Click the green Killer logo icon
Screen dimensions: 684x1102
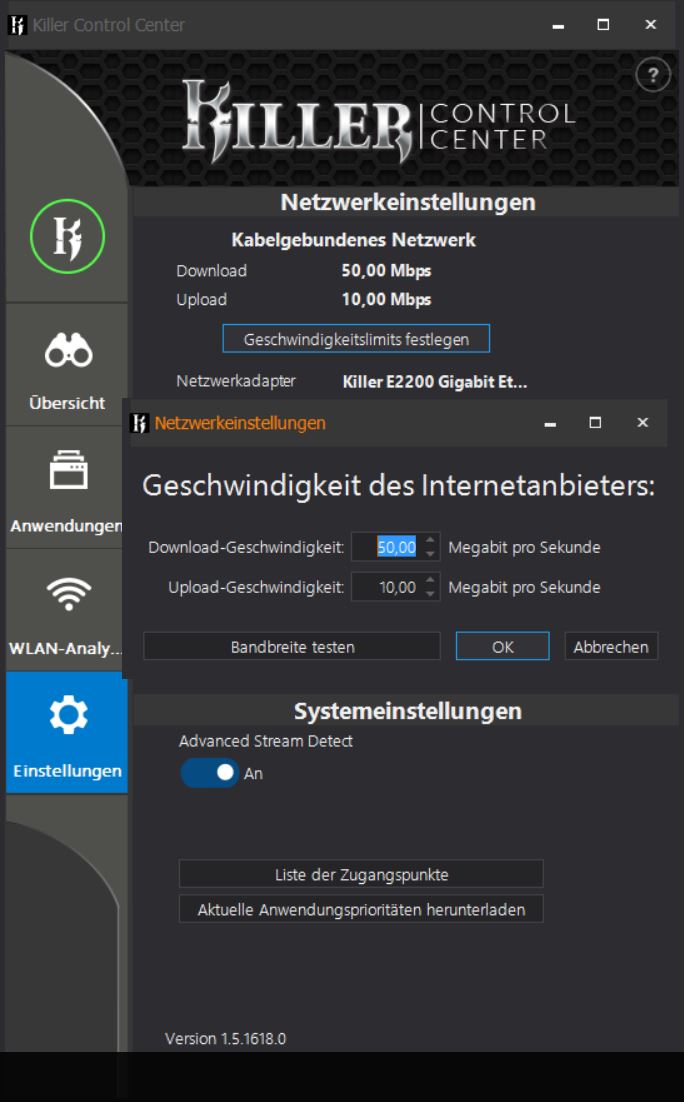(67, 241)
